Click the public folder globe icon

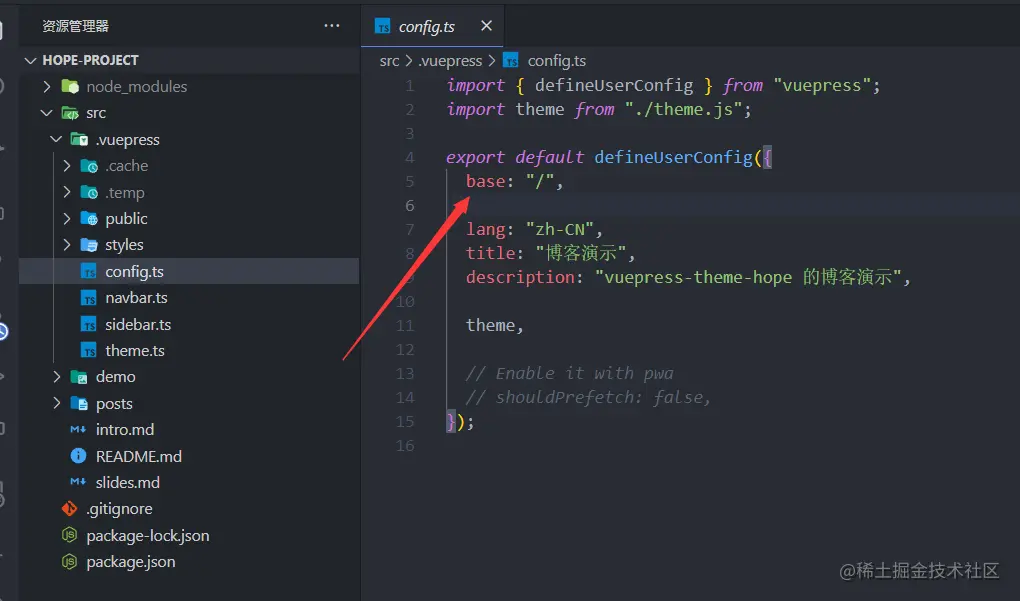89,219
